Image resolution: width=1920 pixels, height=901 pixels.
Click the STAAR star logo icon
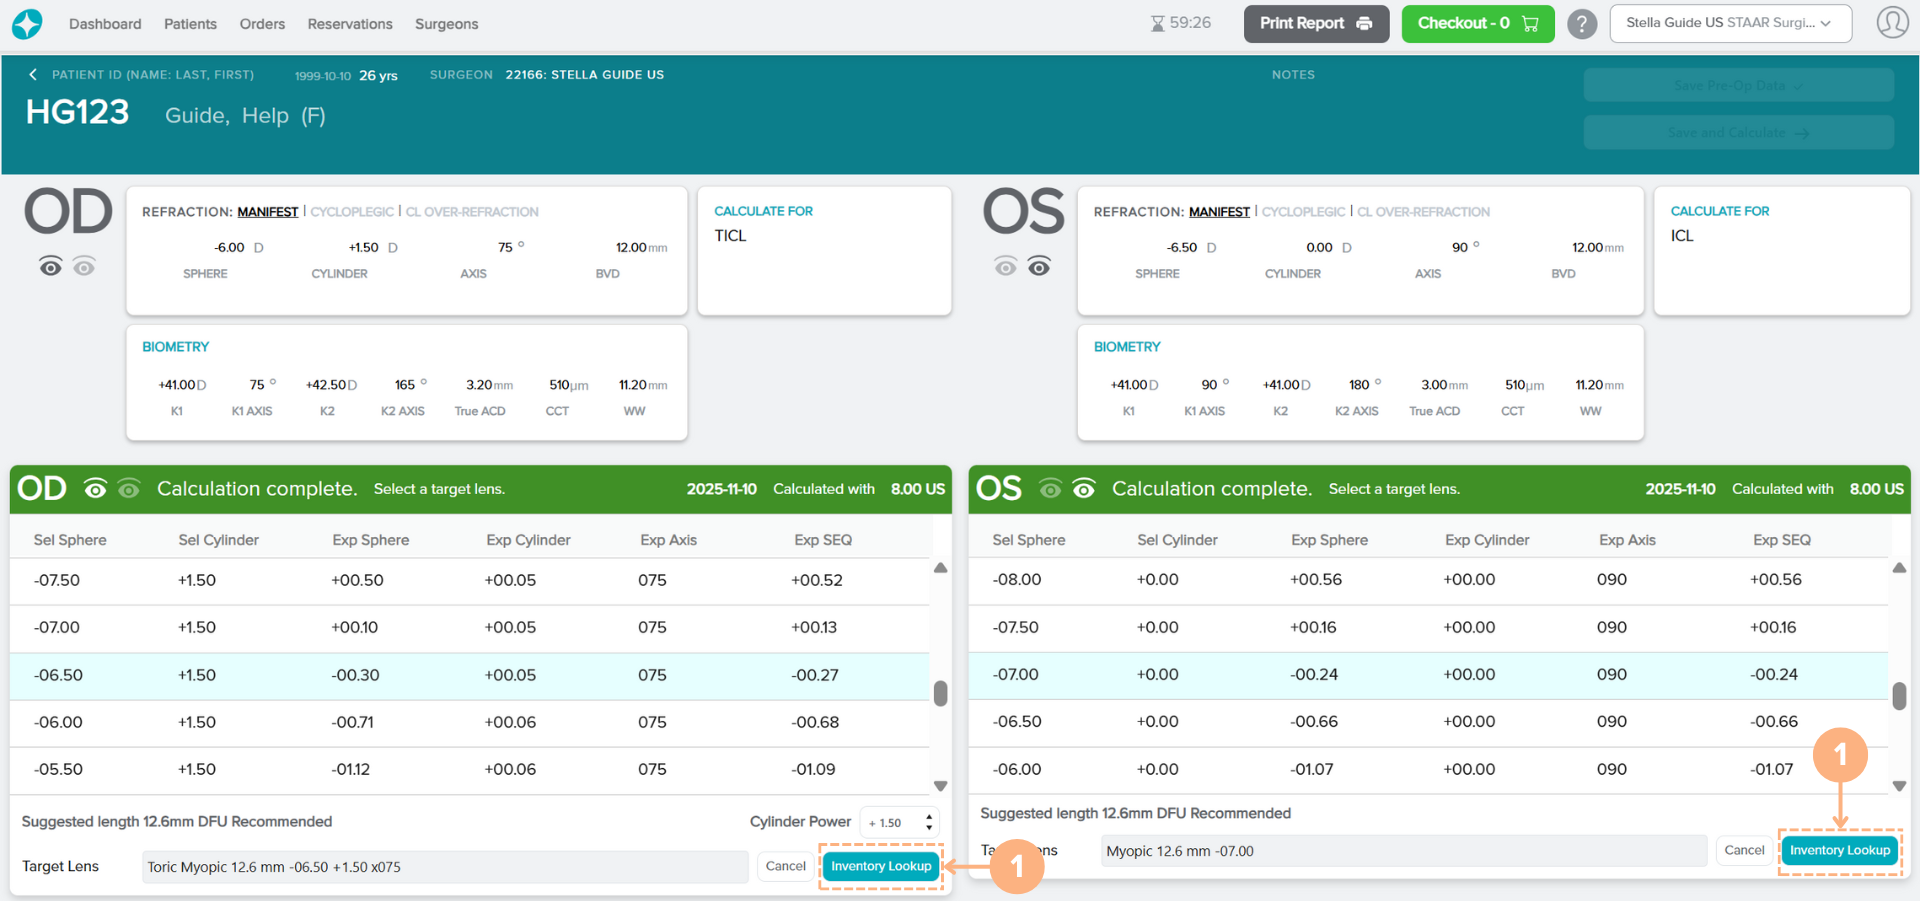[x=27, y=24]
